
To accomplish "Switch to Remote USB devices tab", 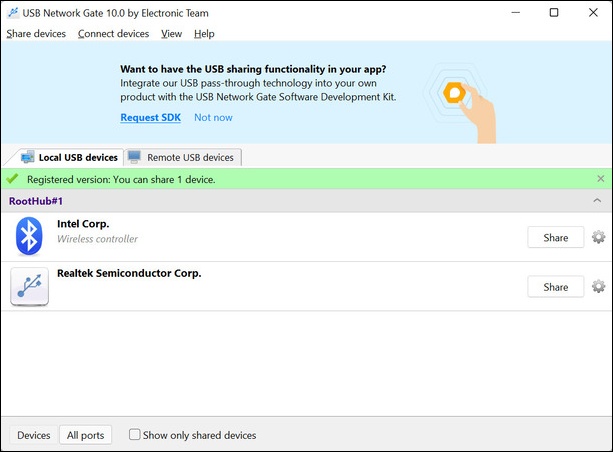I will 183,157.
